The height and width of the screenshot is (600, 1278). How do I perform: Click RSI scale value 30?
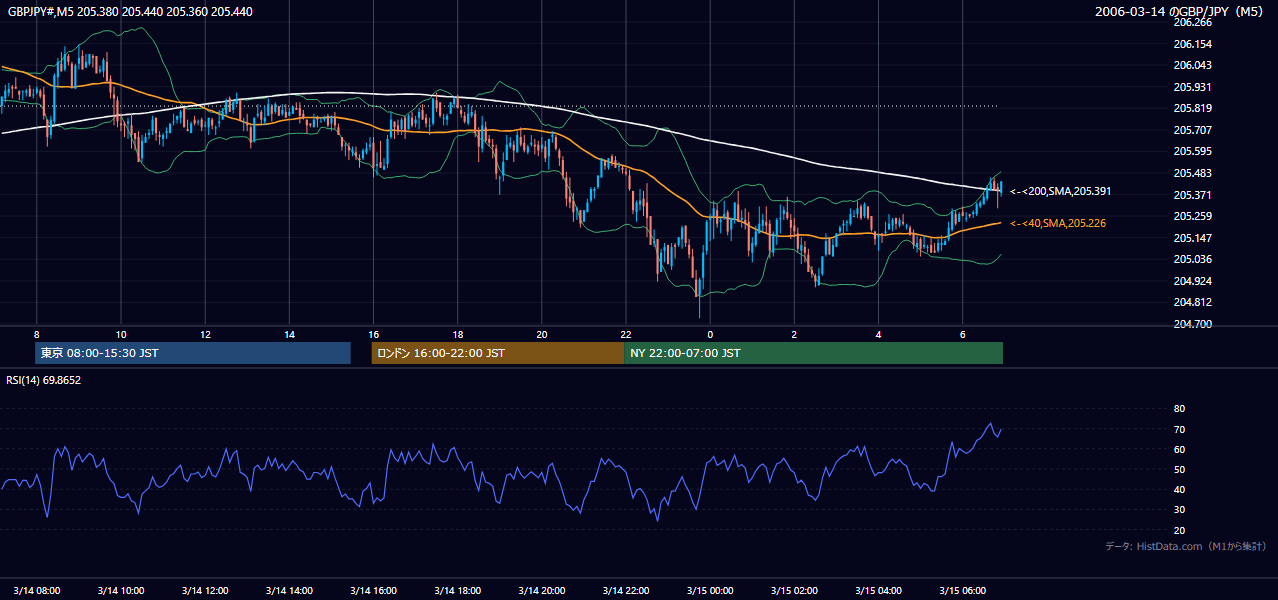pos(1179,510)
